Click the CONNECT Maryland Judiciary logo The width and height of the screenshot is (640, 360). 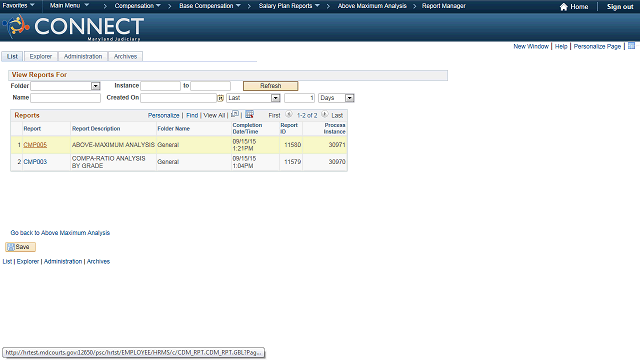point(73,27)
